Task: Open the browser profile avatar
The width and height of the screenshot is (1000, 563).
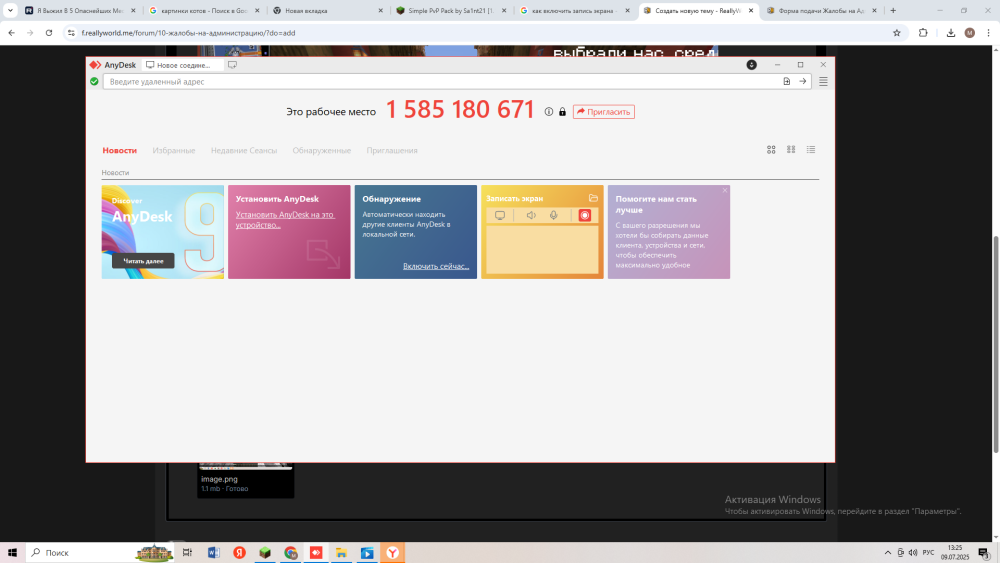Action: pos(969,33)
